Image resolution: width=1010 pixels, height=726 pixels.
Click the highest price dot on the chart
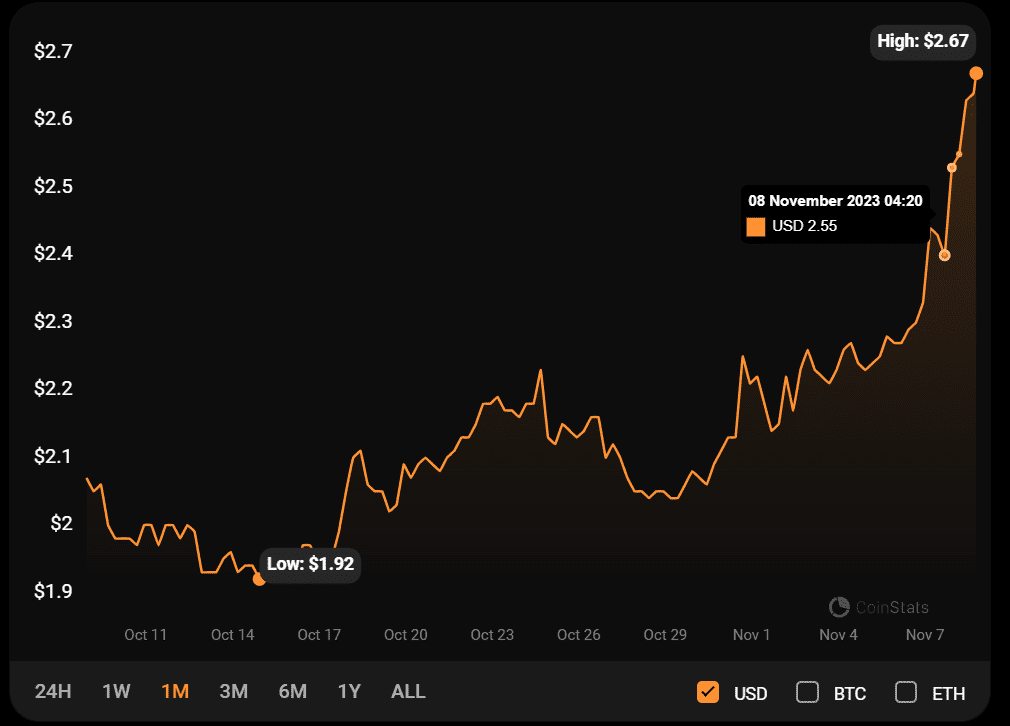(x=976, y=74)
